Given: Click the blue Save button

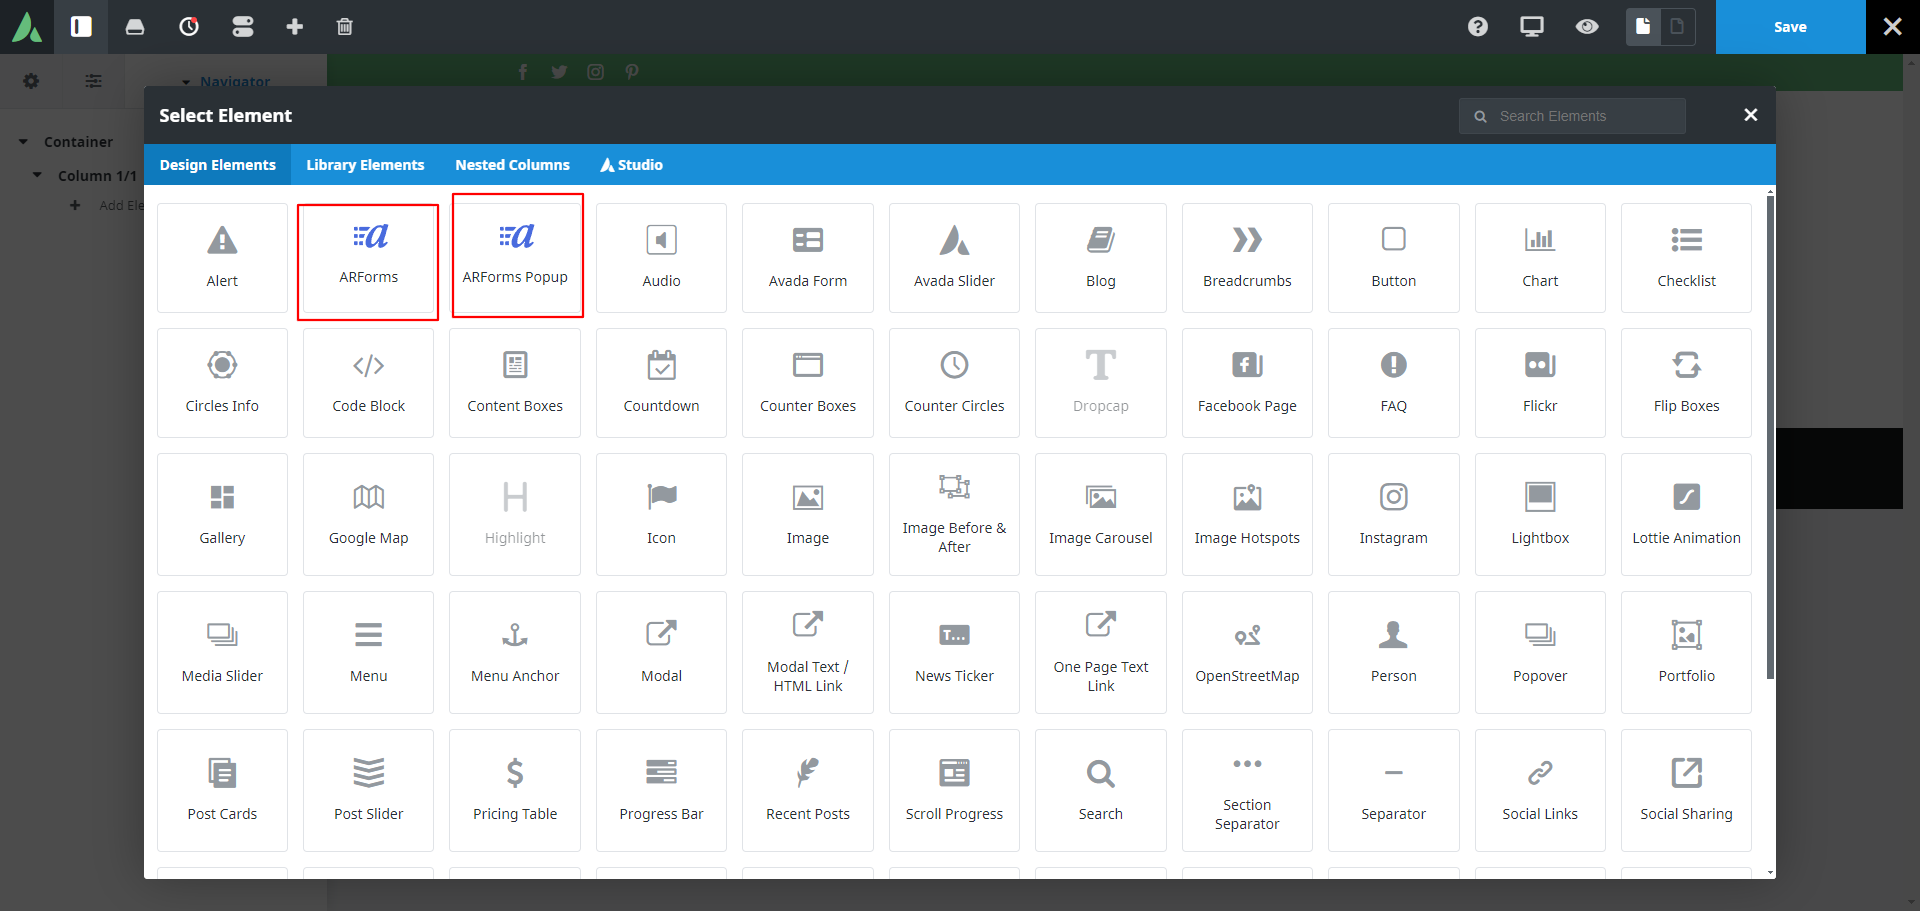Looking at the screenshot, I should [1789, 27].
